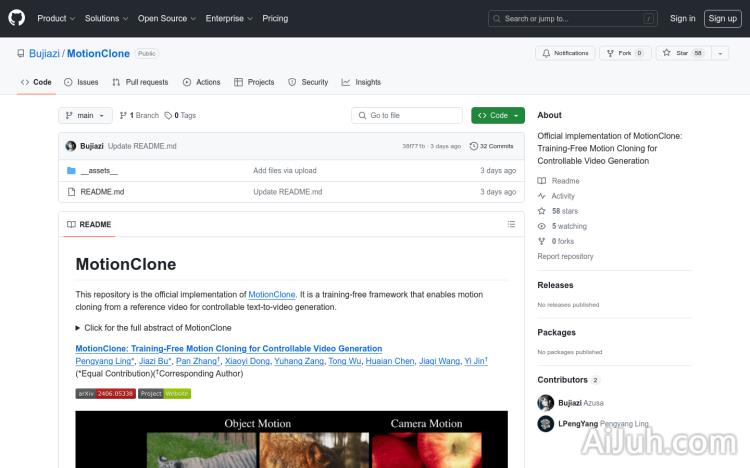Open the star lists dropdown arrow

tap(720, 53)
